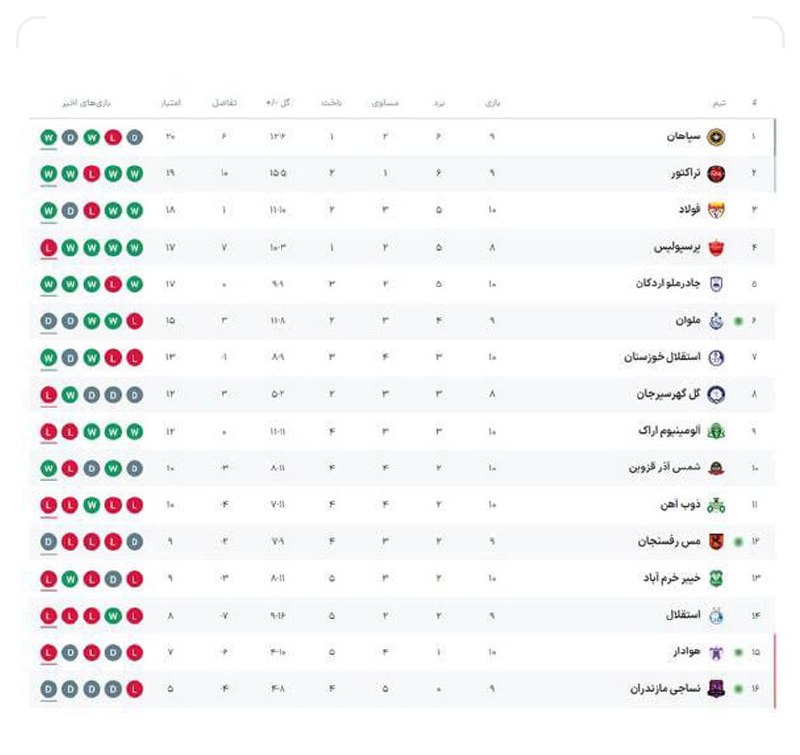Open the گل گهر سیرجان team link
Image resolution: width=800 pixels, height=755 pixels.
(x=668, y=394)
